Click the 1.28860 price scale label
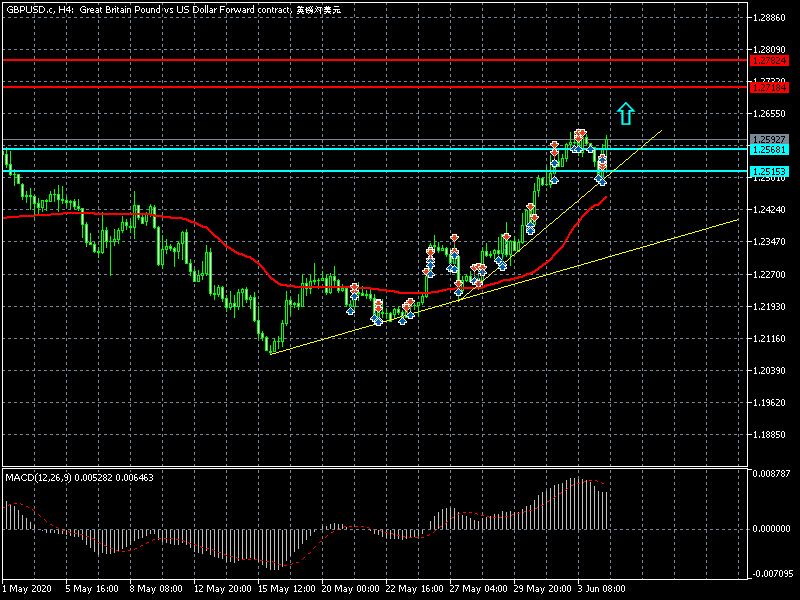Screen dimensions: 800x600 click(x=769, y=18)
